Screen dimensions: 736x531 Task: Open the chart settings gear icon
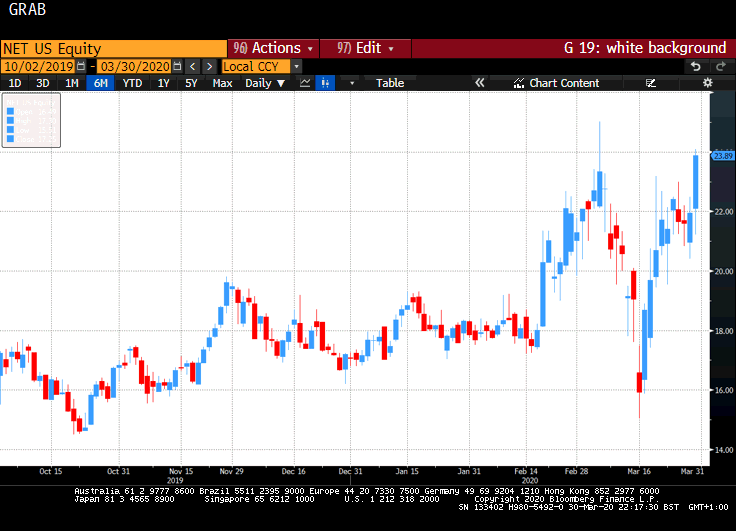point(708,83)
